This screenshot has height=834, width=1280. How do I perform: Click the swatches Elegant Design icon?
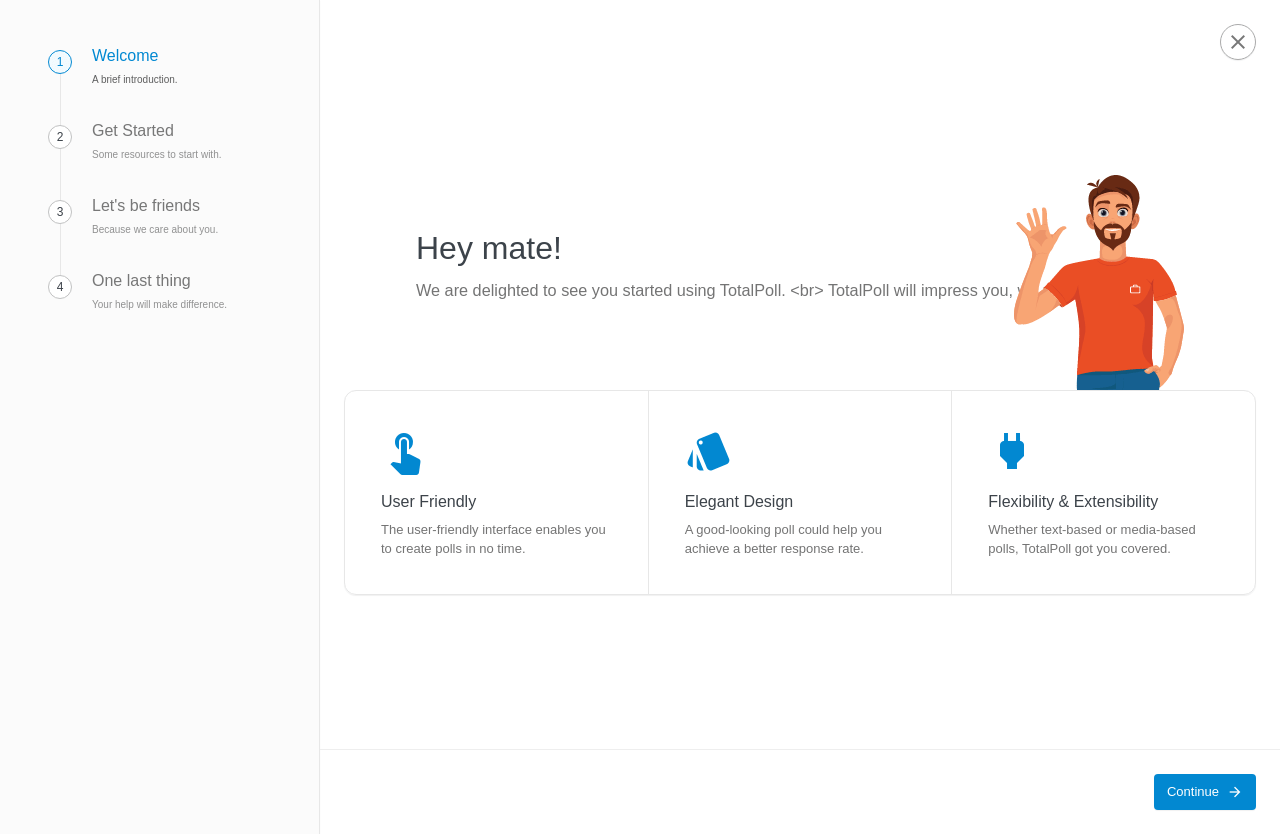coord(708,452)
